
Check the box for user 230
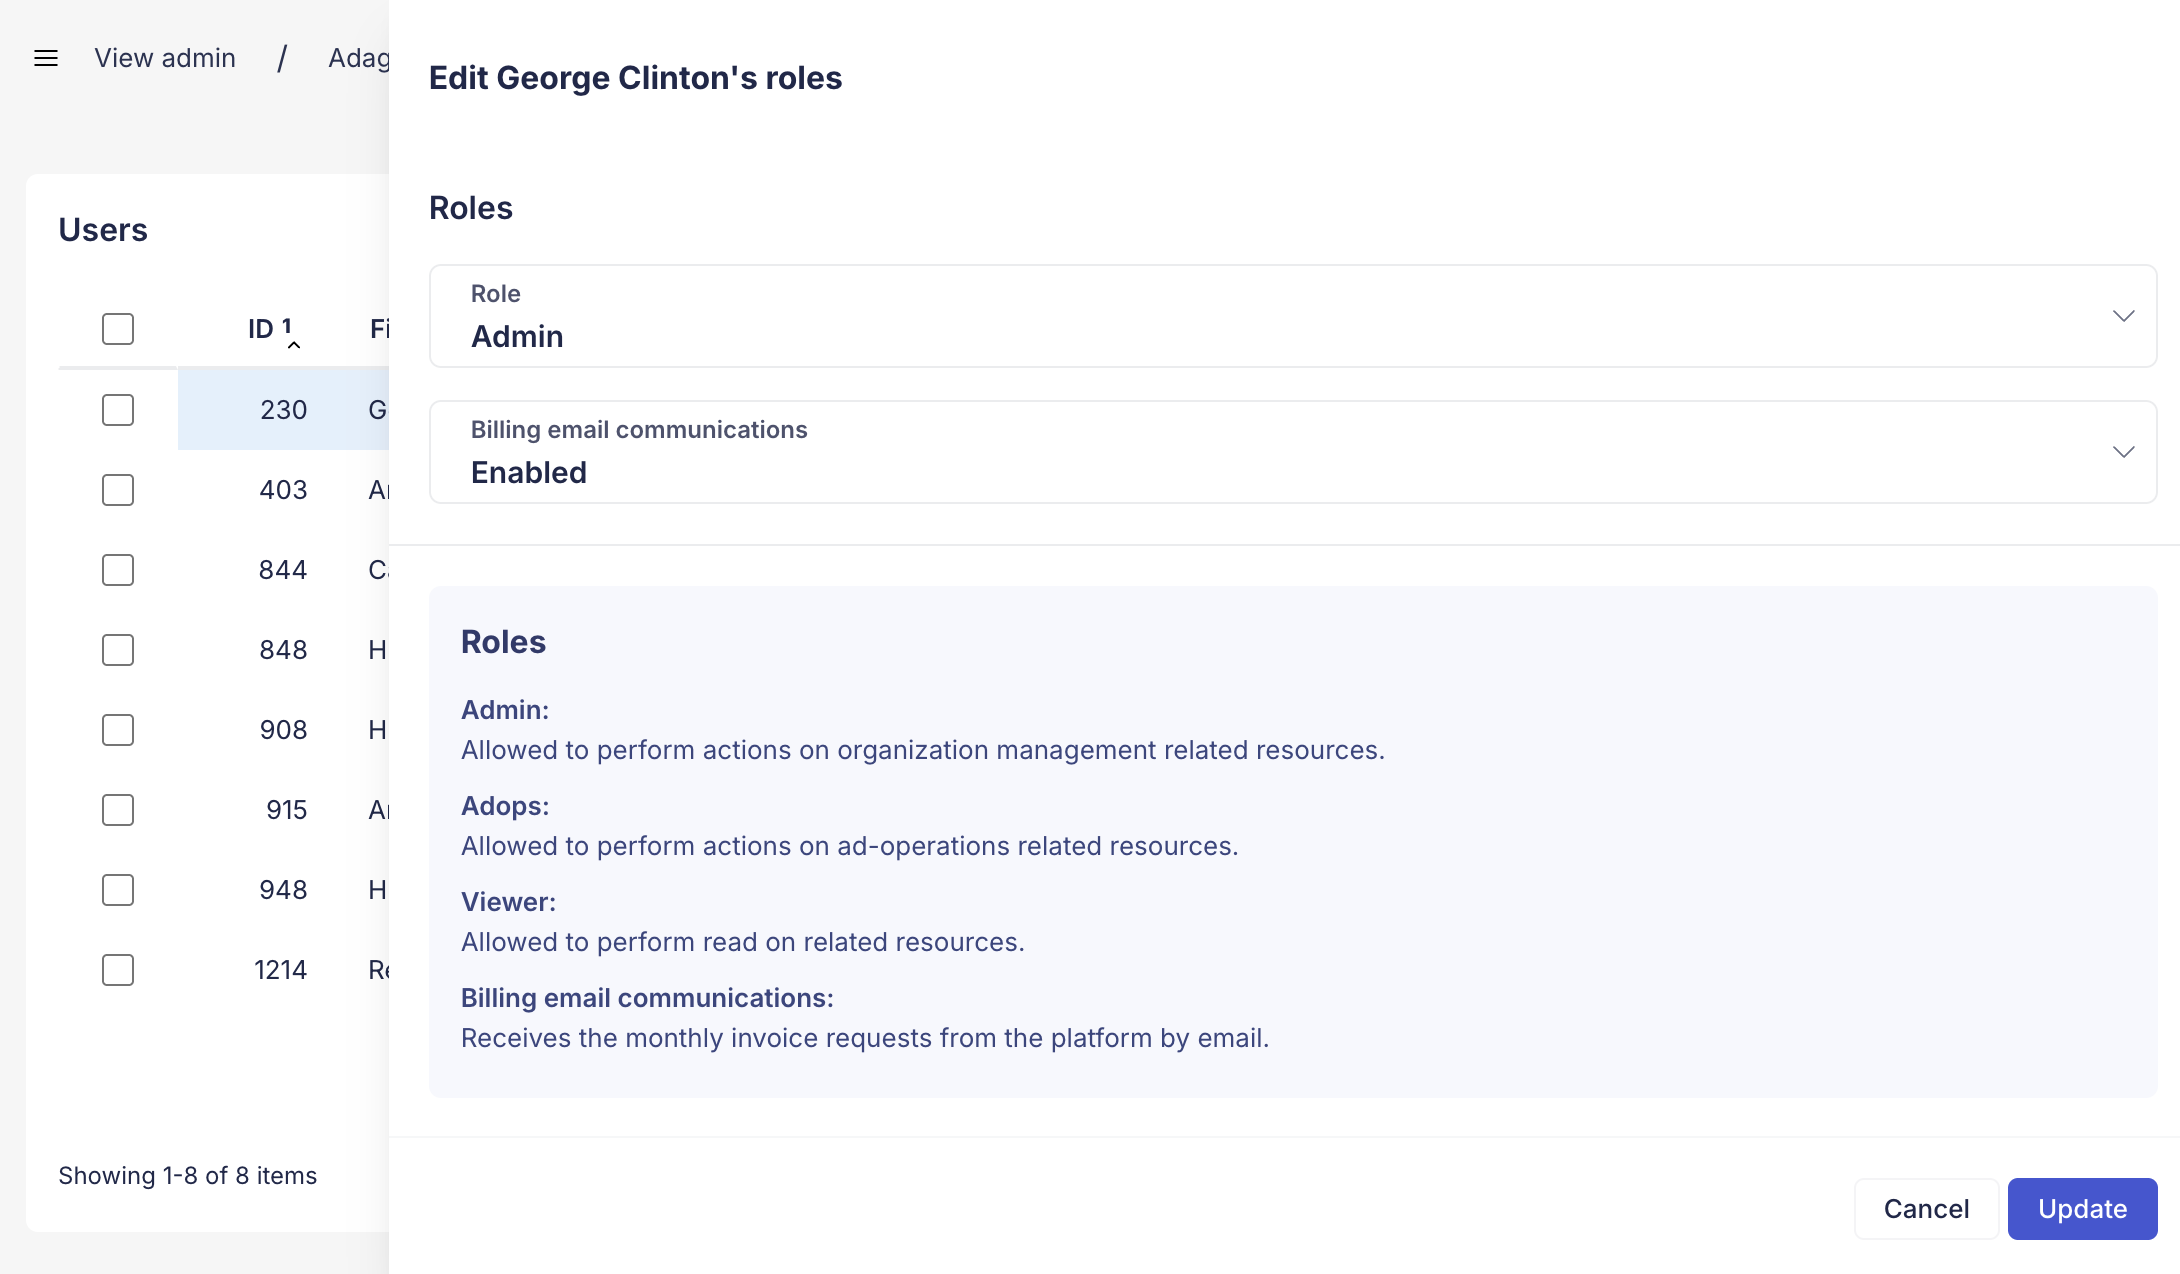click(x=118, y=410)
